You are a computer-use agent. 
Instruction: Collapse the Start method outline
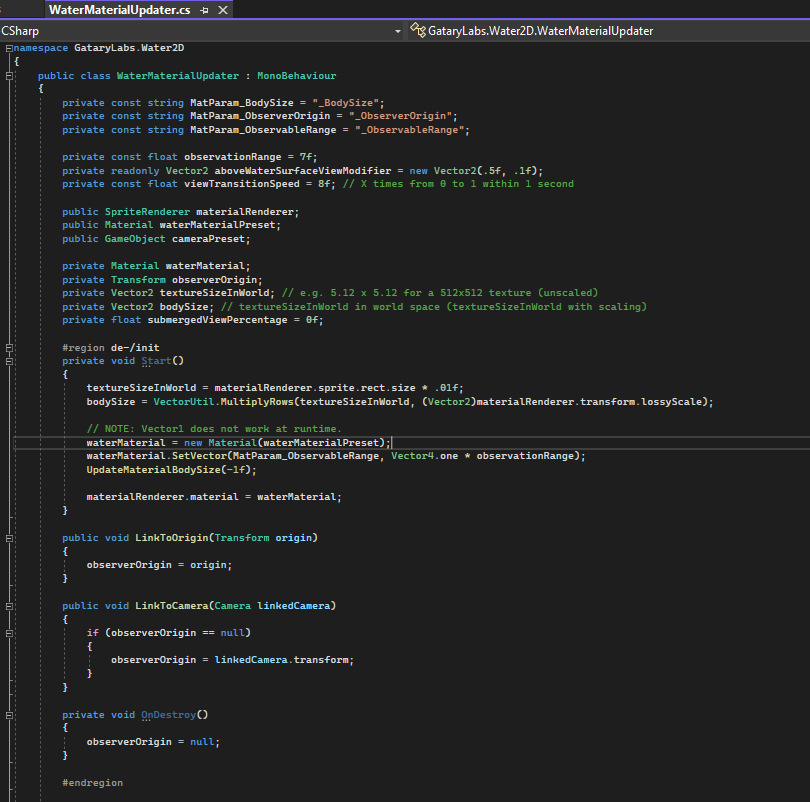(x=9, y=361)
